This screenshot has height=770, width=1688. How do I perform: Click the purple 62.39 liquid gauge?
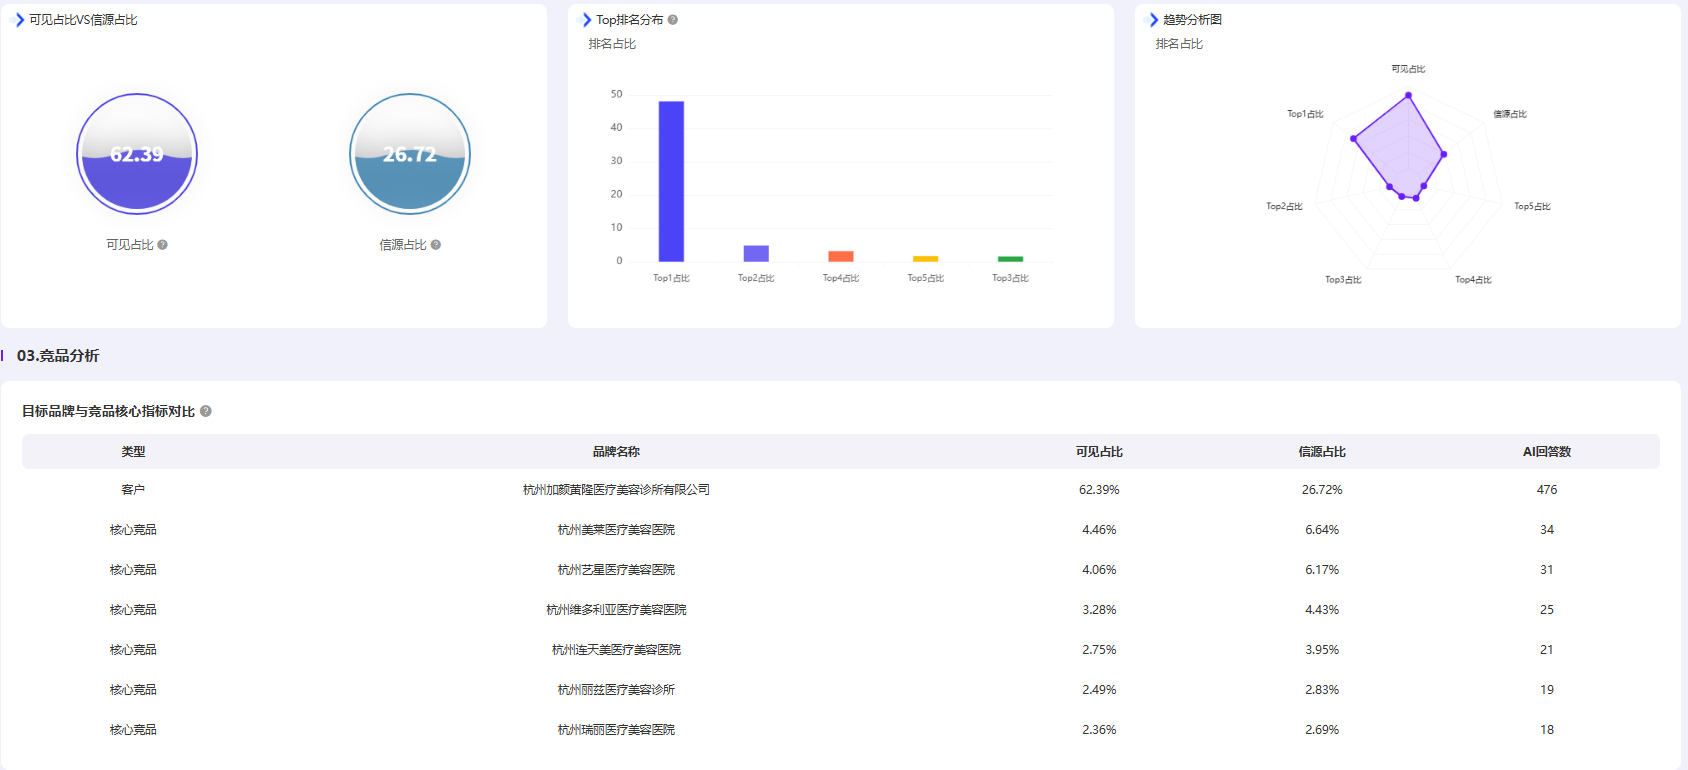[137, 154]
